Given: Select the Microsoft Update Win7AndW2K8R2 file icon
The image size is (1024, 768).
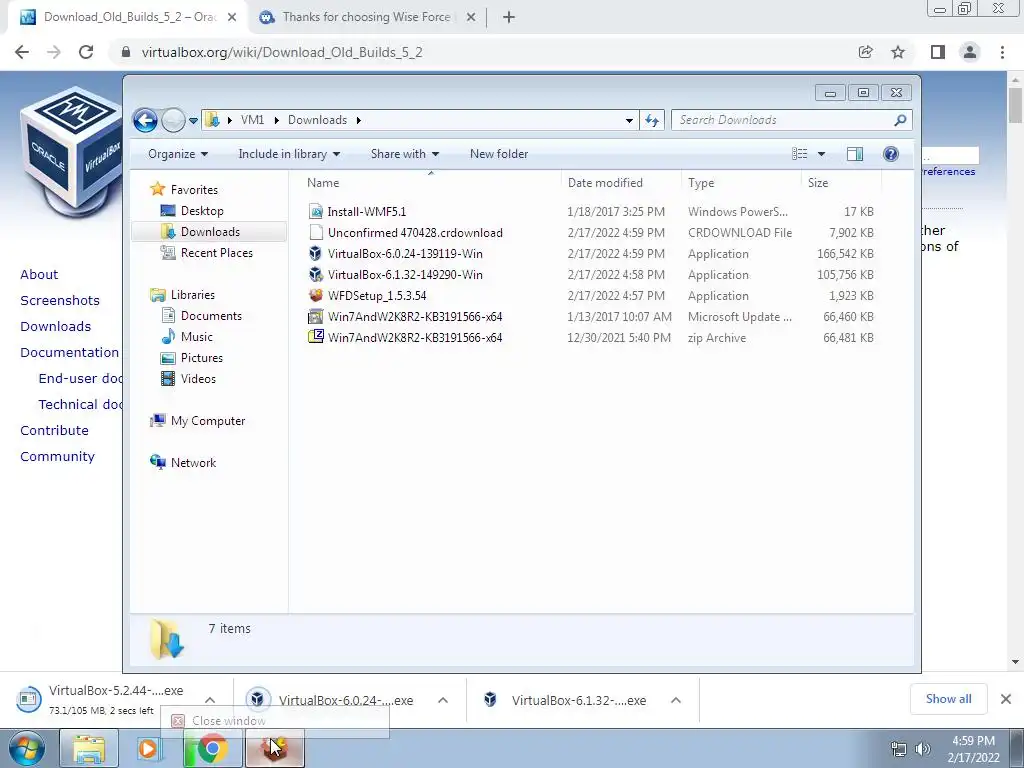Looking at the screenshot, I should click(316, 317).
